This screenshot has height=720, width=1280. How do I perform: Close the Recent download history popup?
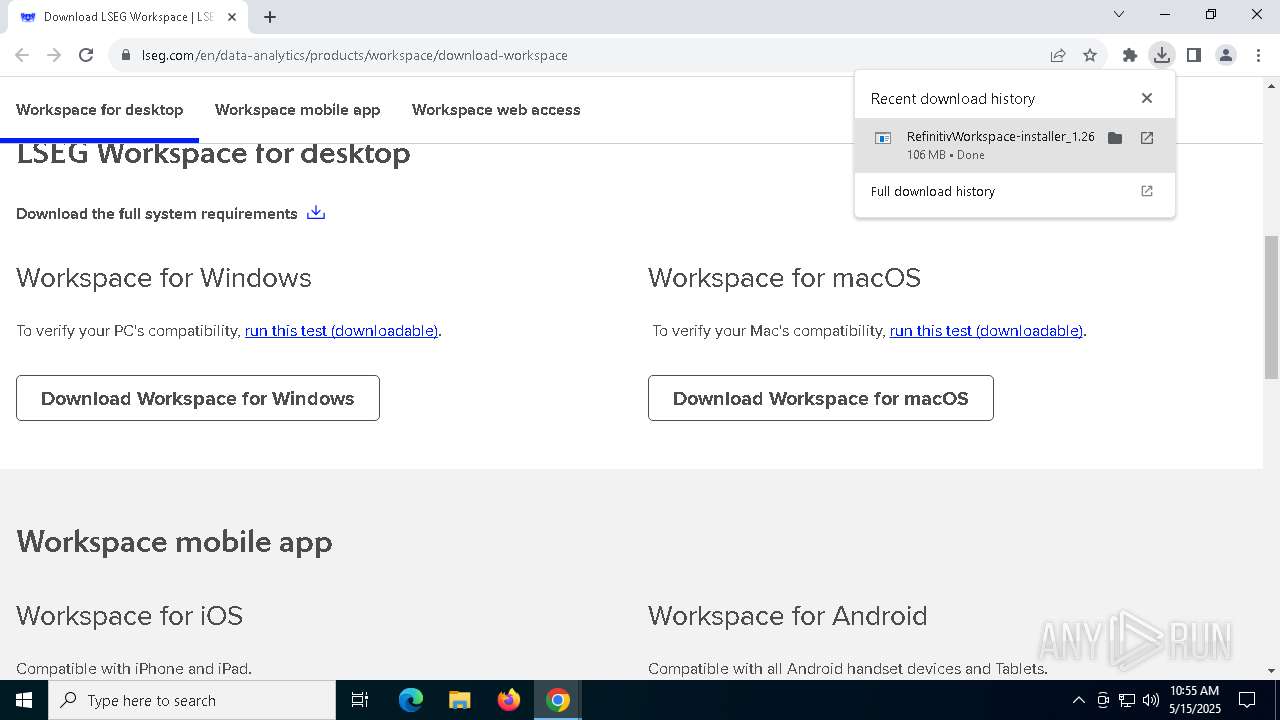pyautogui.click(x=1147, y=98)
